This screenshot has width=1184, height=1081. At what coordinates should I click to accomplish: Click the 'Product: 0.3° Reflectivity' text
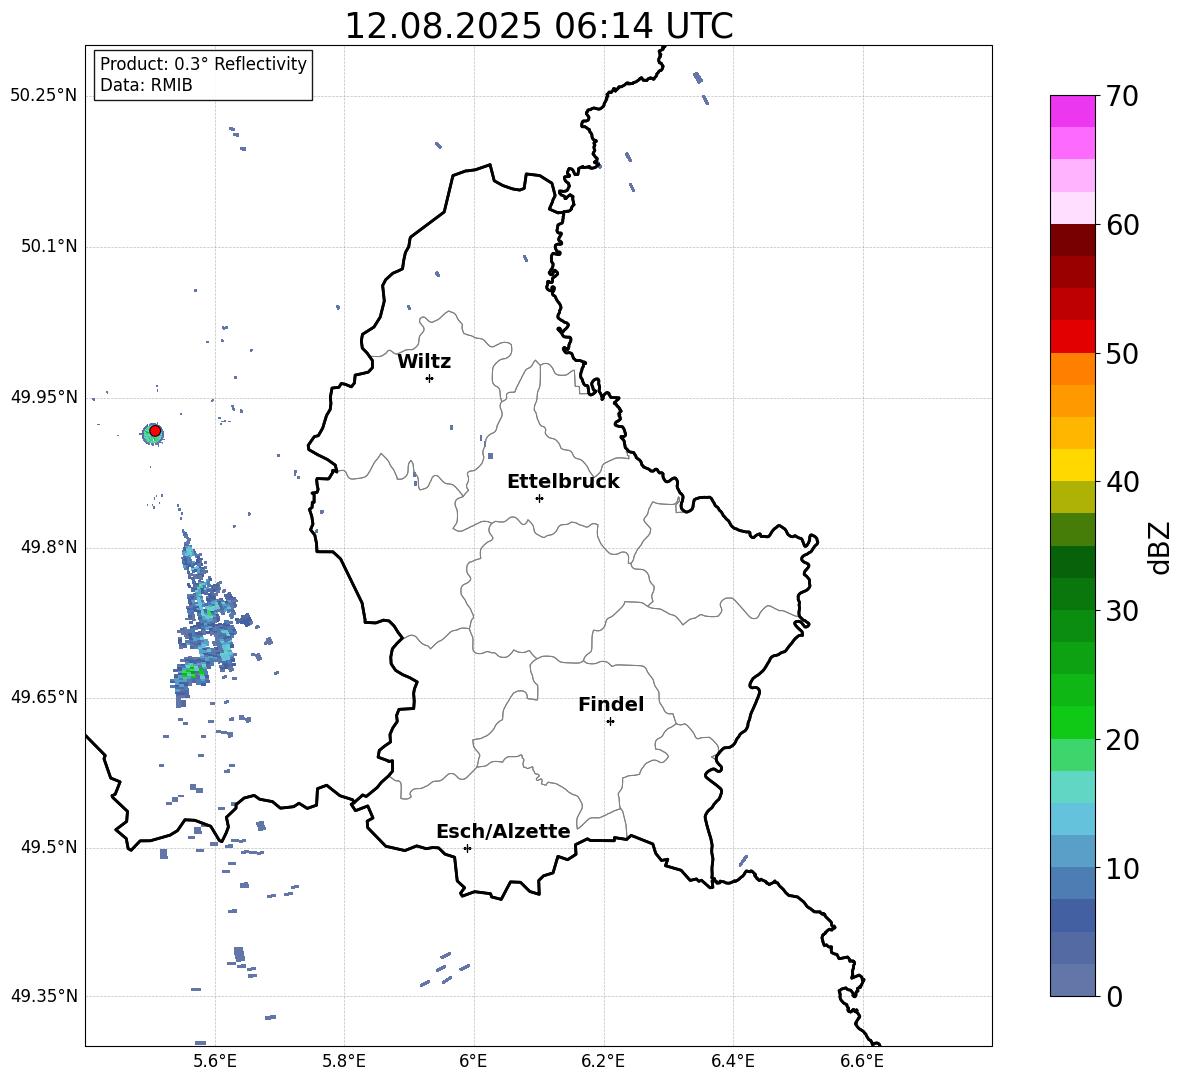pyautogui.click(x=203, y=63)
